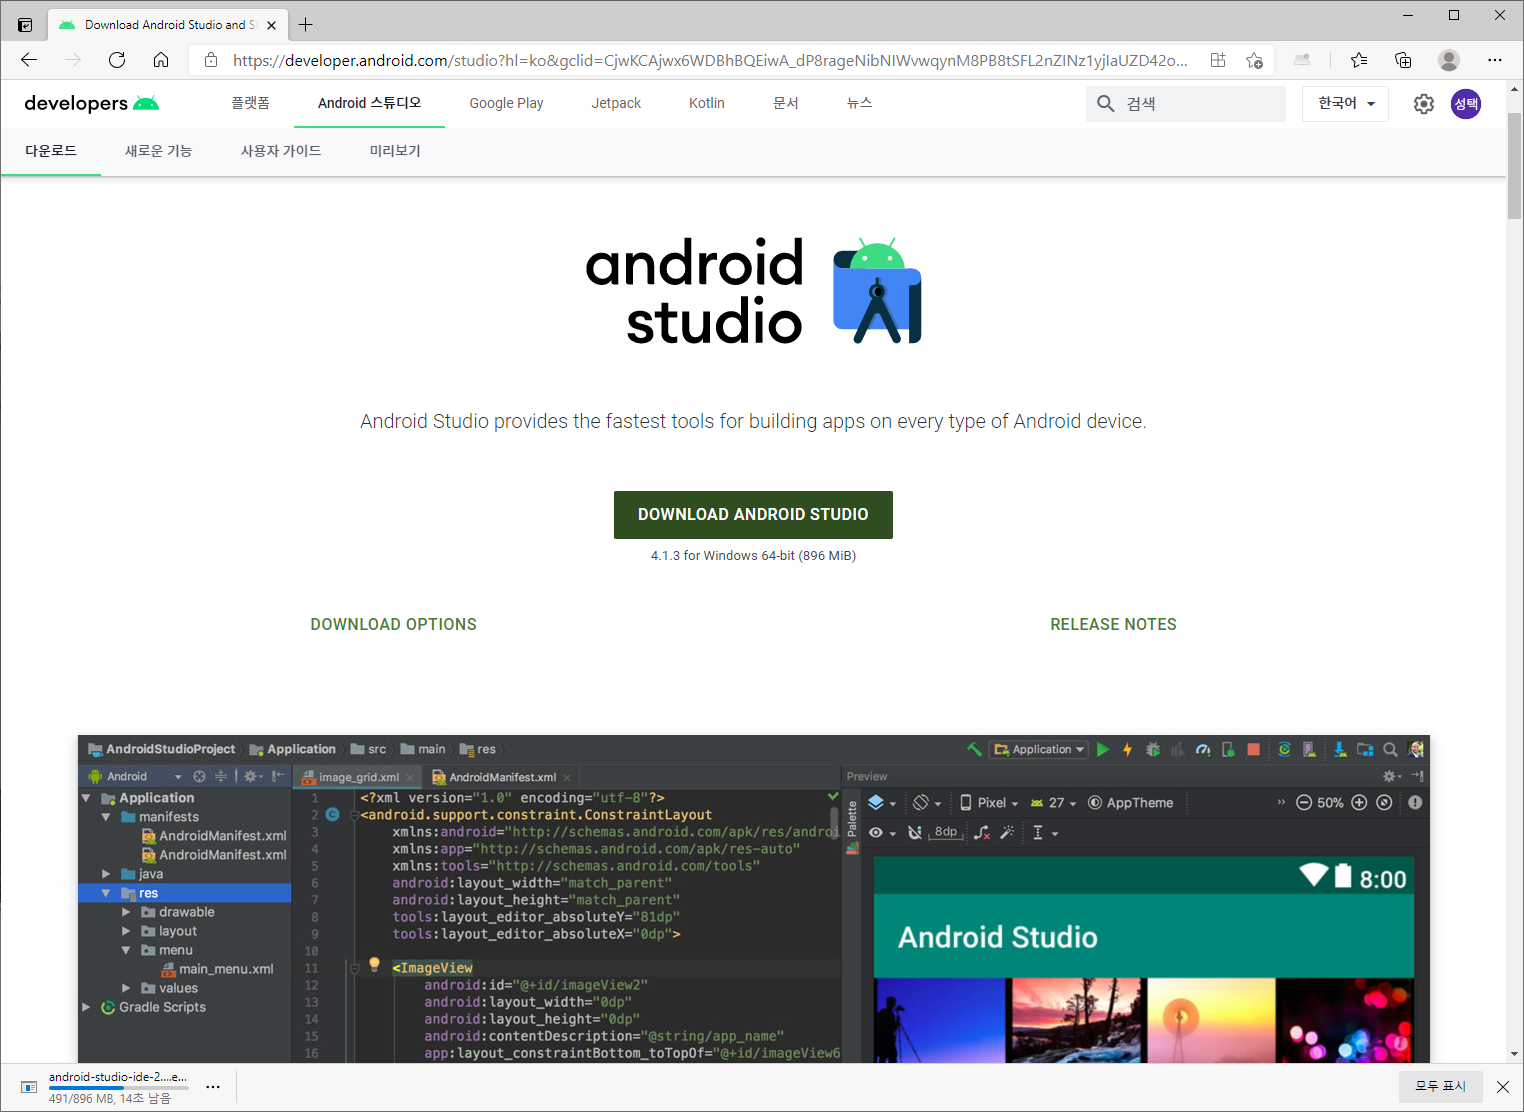Add this page to favorites
The height and width of the screenshot is (1112, 1524).
click(1254, 60)
